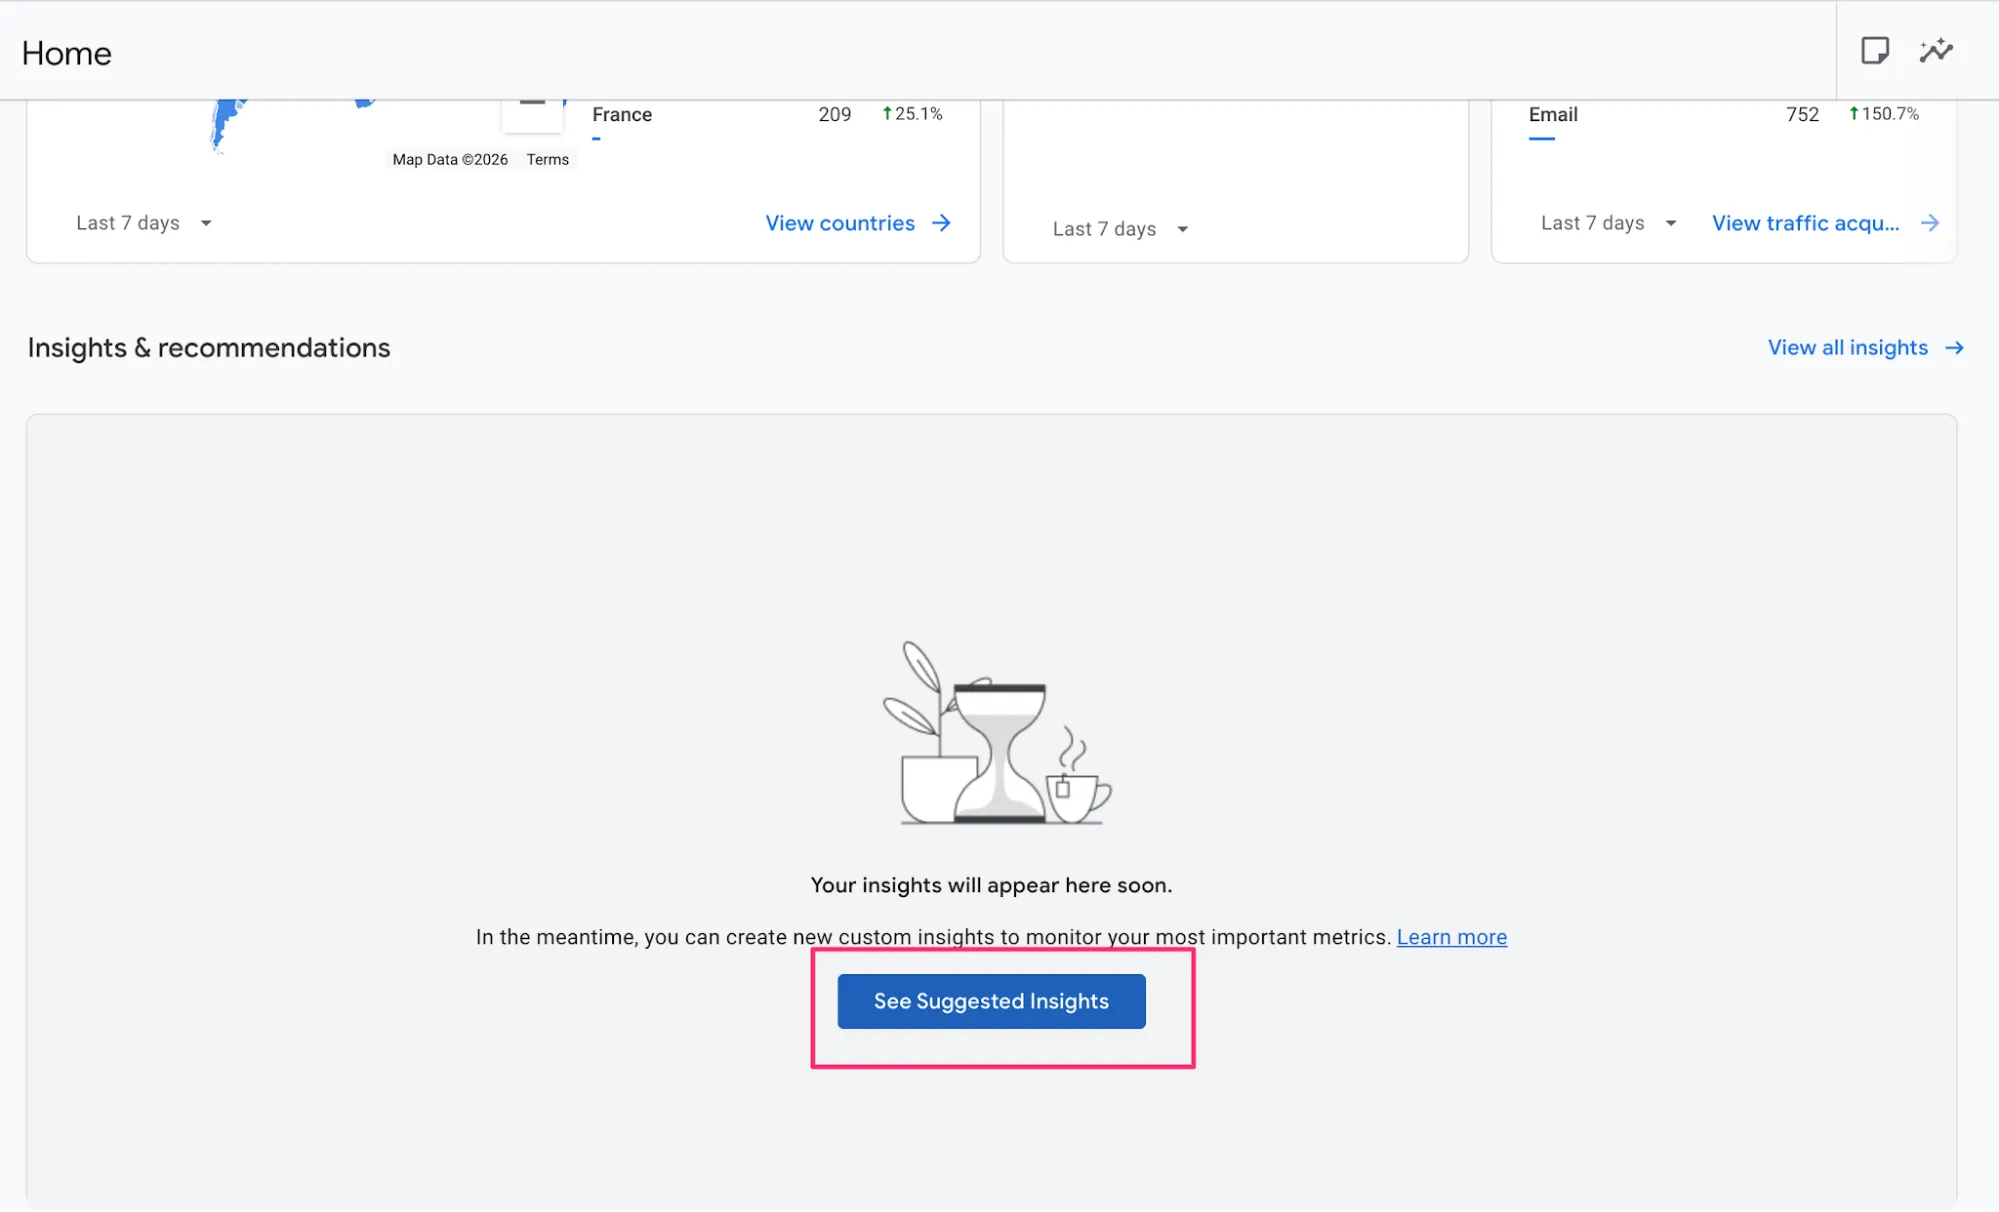Click the Map Data ©2026 attribution

pos(450,160)
